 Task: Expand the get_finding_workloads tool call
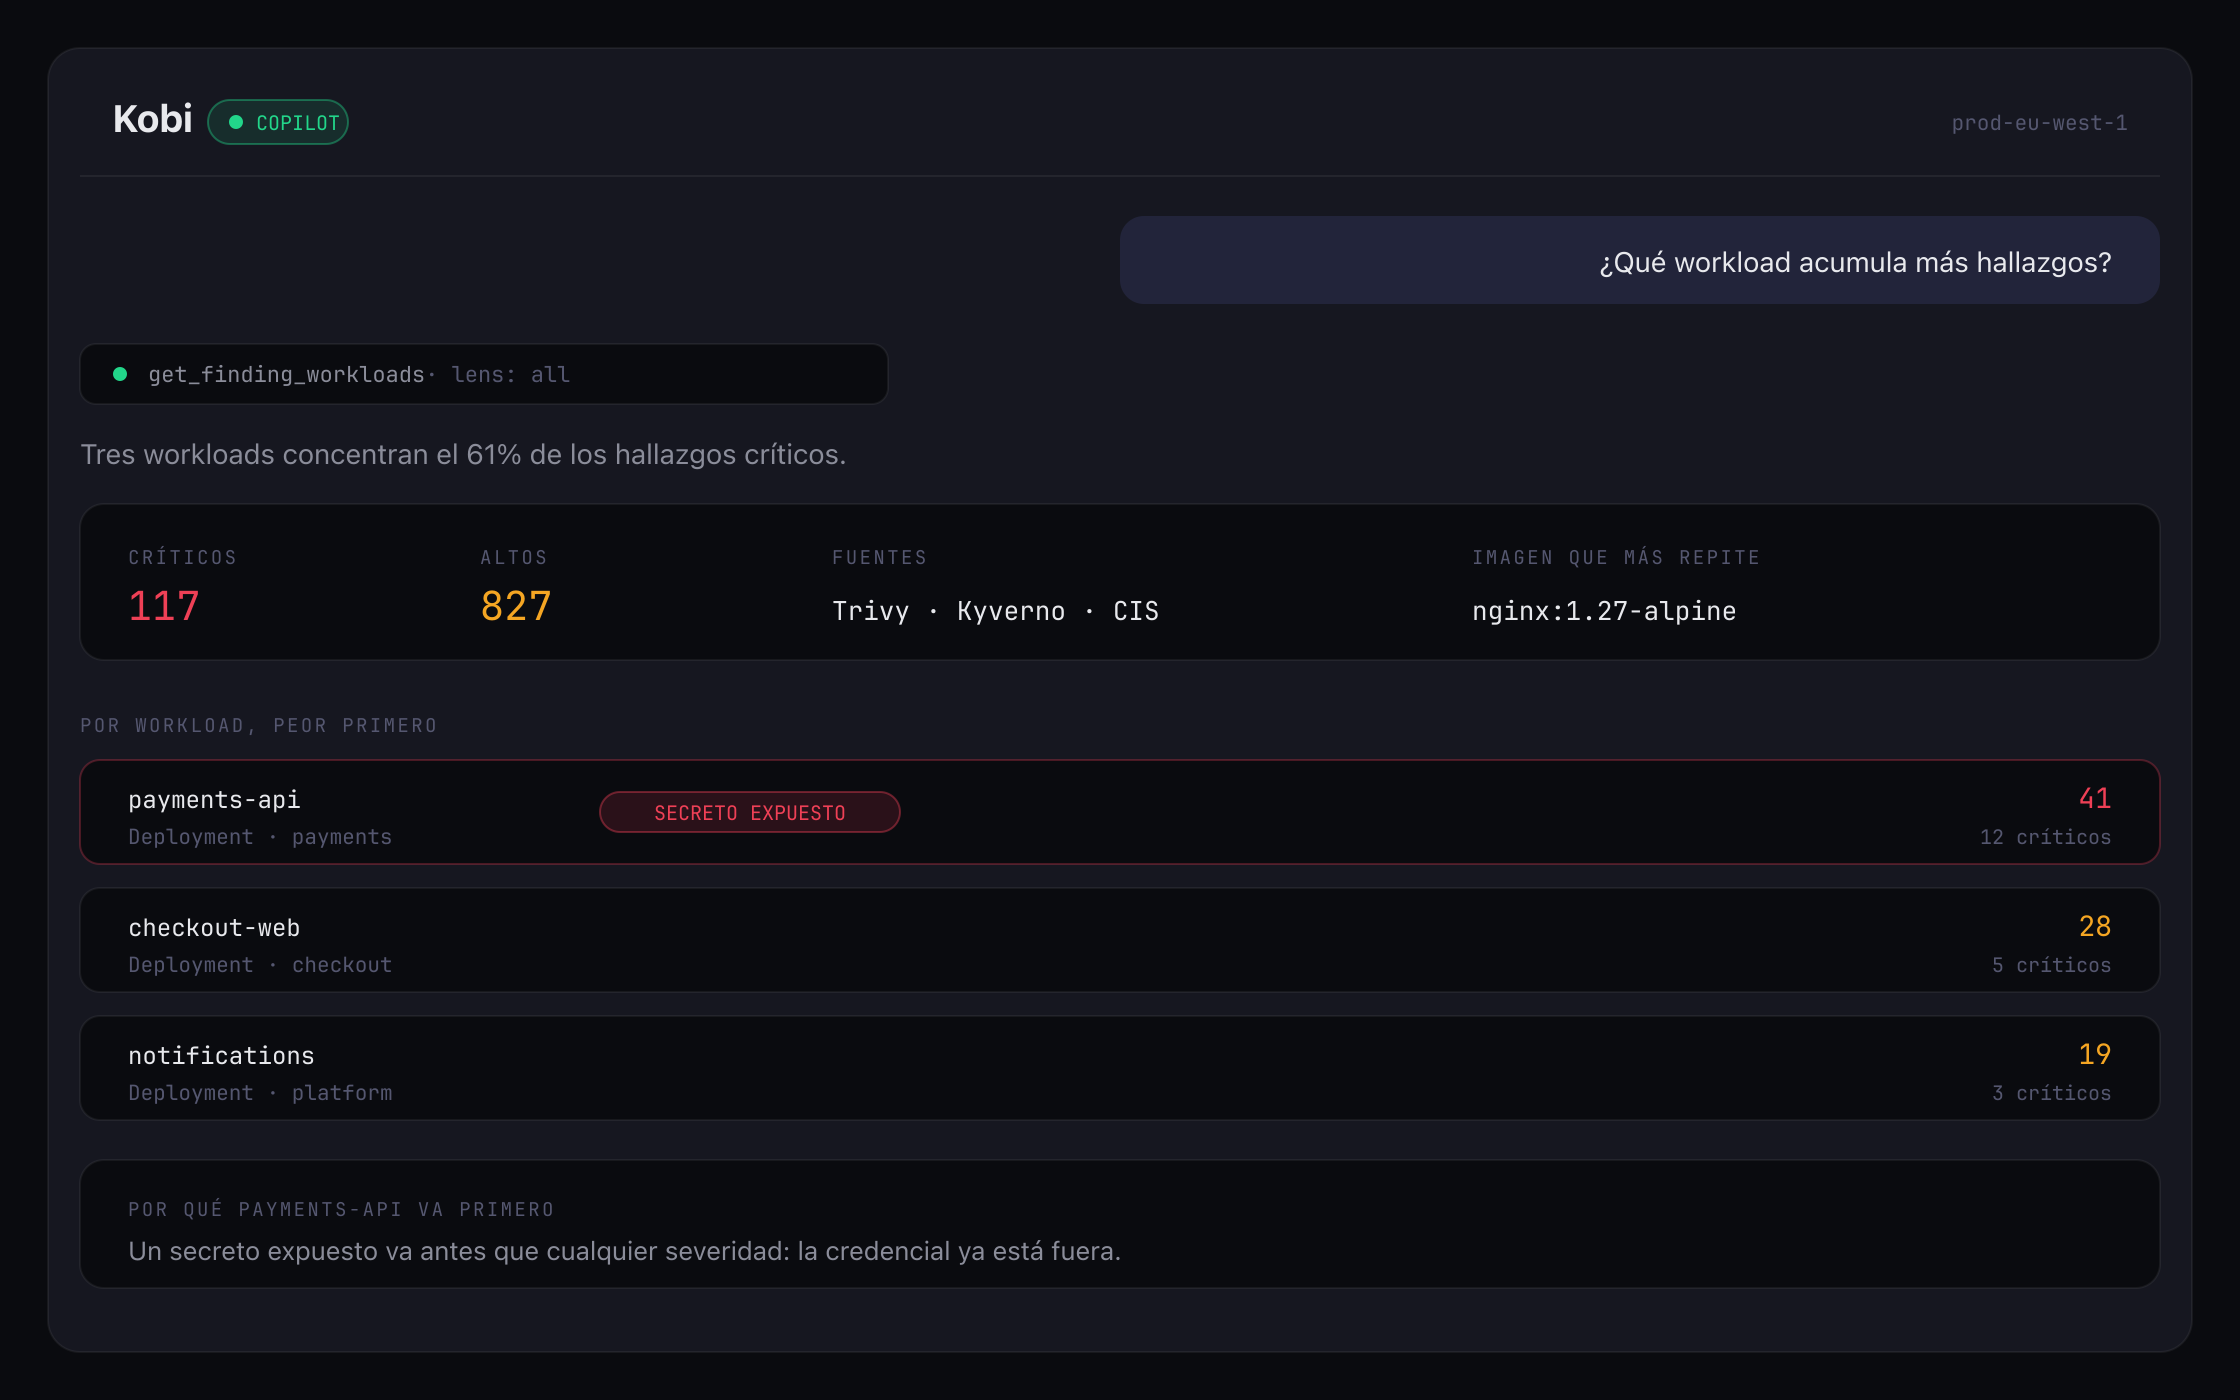(484, 374)
